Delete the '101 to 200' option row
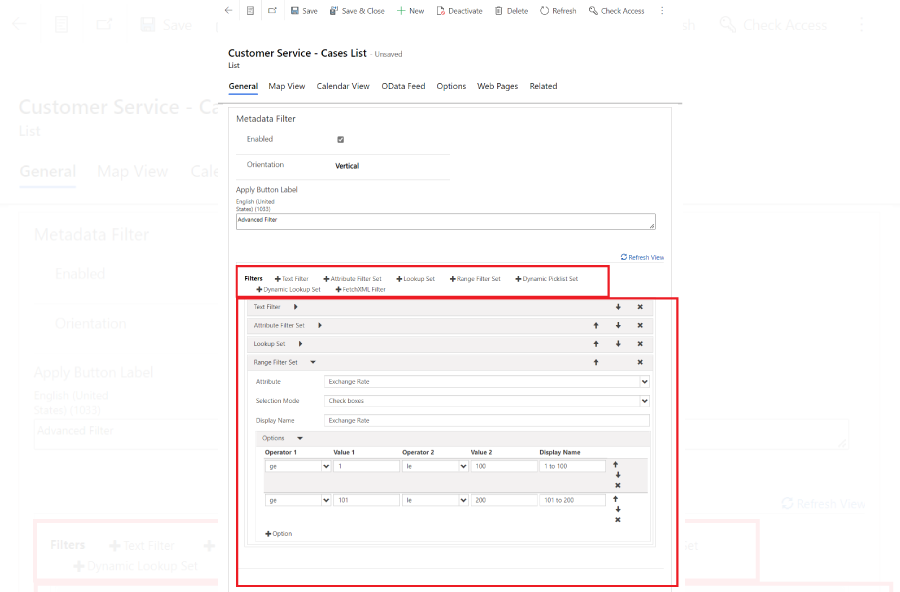 (x=617, y=520)
